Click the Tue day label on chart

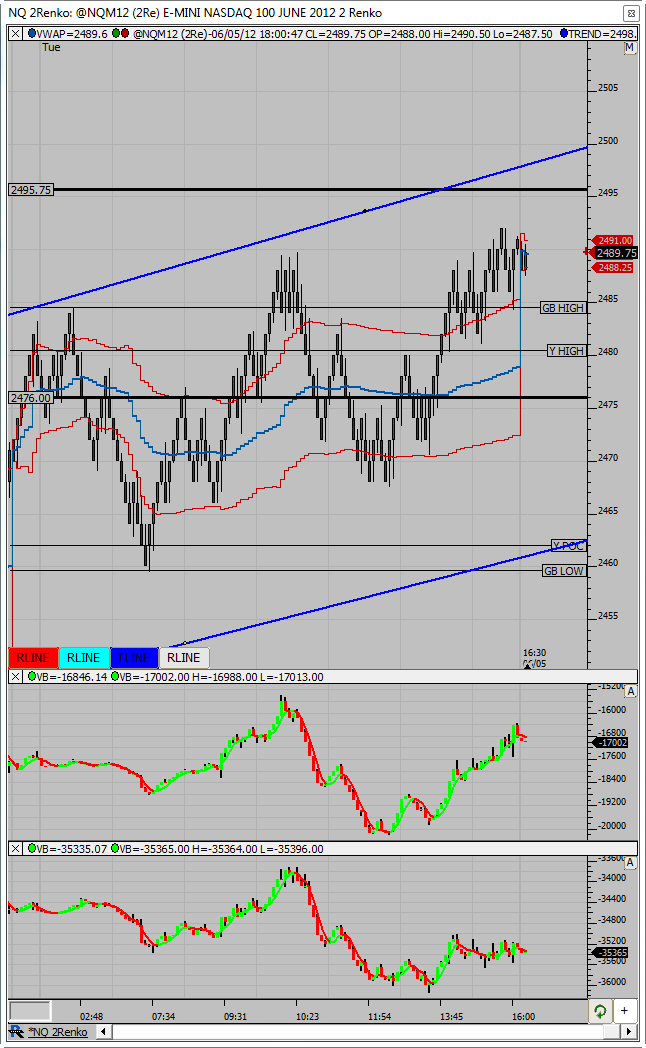(x=51, y=47)
